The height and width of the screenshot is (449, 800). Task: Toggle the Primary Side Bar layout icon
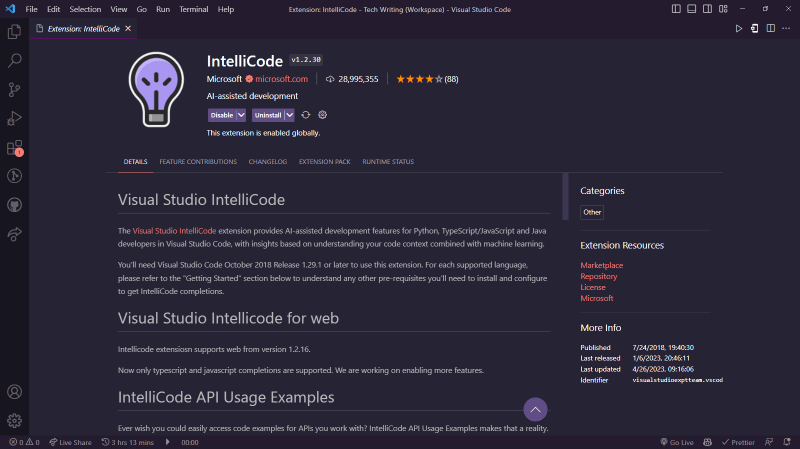point(676,9)
